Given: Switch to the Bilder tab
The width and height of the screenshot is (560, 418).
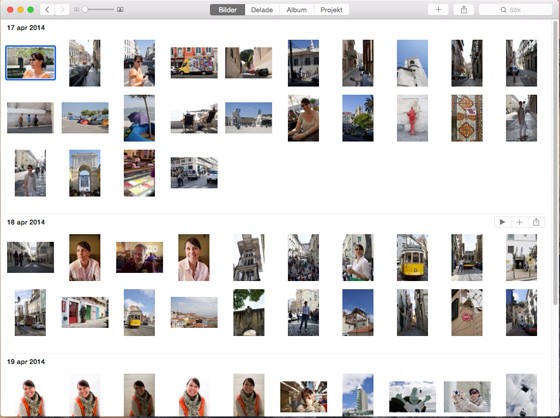Looking at the screenshot, I should pos(228,10).
